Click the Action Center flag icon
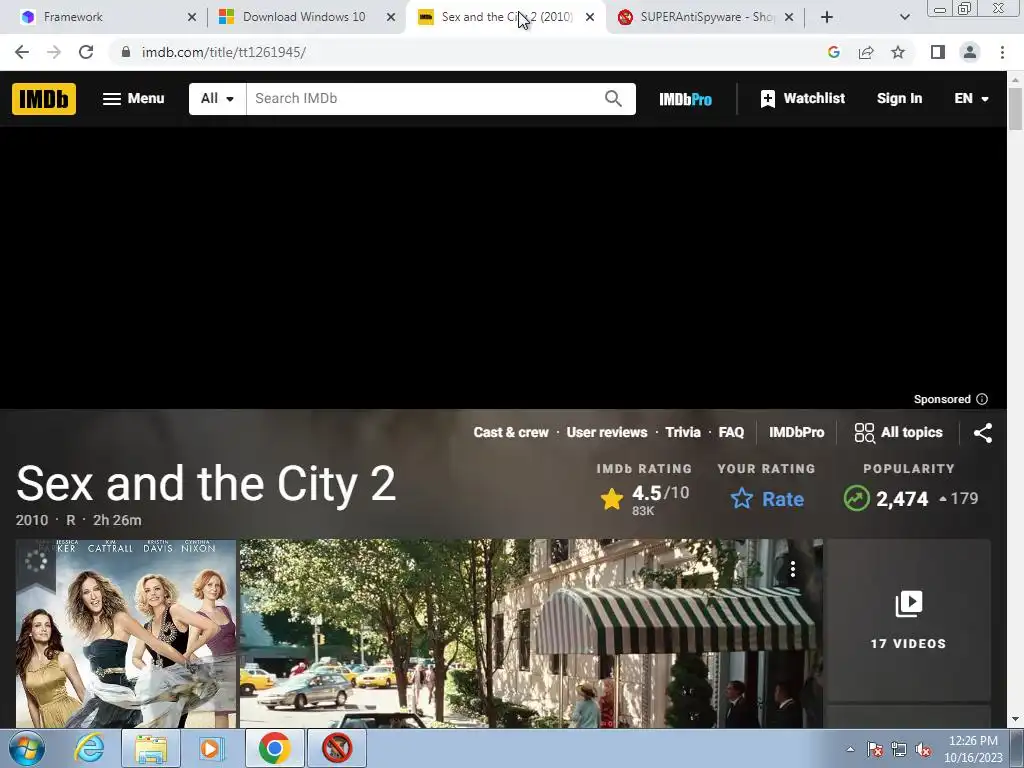The height and width of the screenshot is (768, 1024). point(875,750)
